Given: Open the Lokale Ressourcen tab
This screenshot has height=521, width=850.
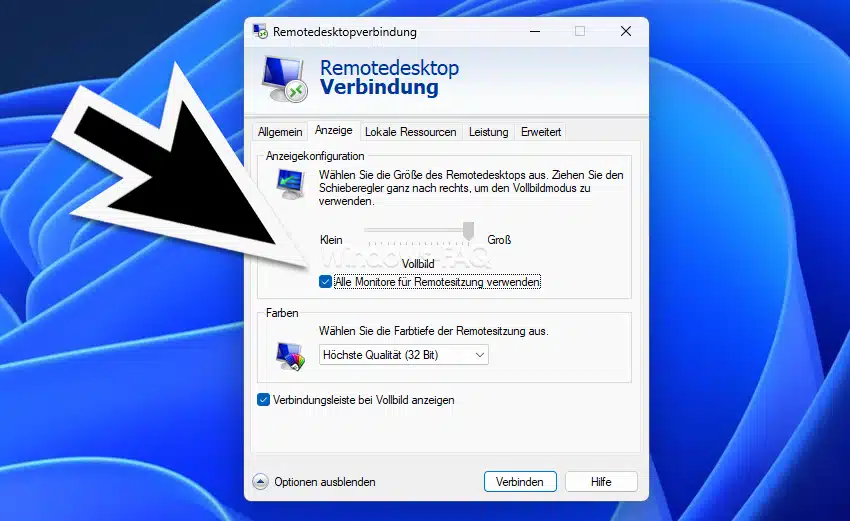Looking at the screenshot, I should tap(410, 132).
